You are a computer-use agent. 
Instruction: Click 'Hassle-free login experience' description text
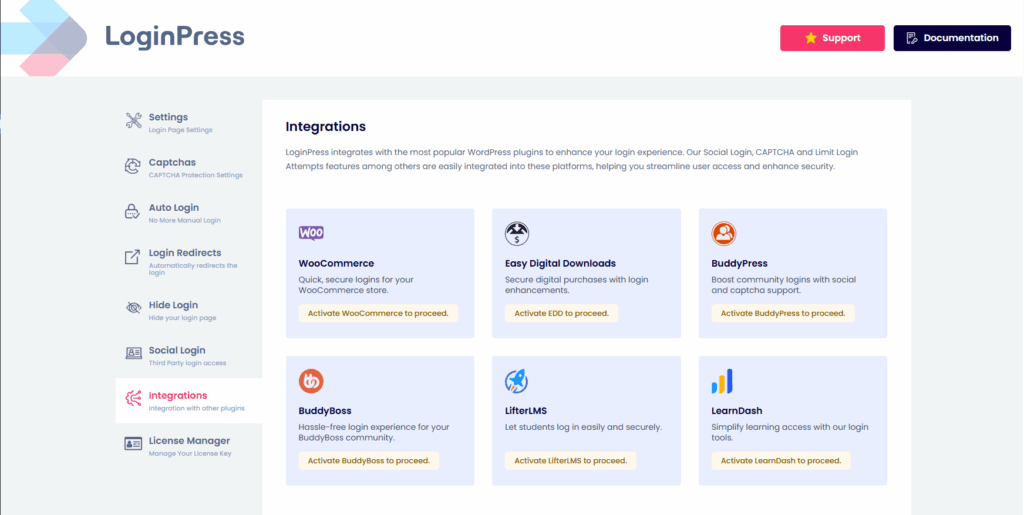point(374,432)
